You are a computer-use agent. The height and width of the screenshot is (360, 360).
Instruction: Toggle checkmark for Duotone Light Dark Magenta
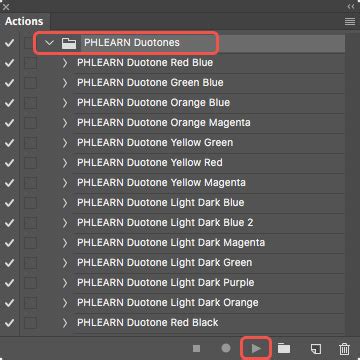point(10,243)
